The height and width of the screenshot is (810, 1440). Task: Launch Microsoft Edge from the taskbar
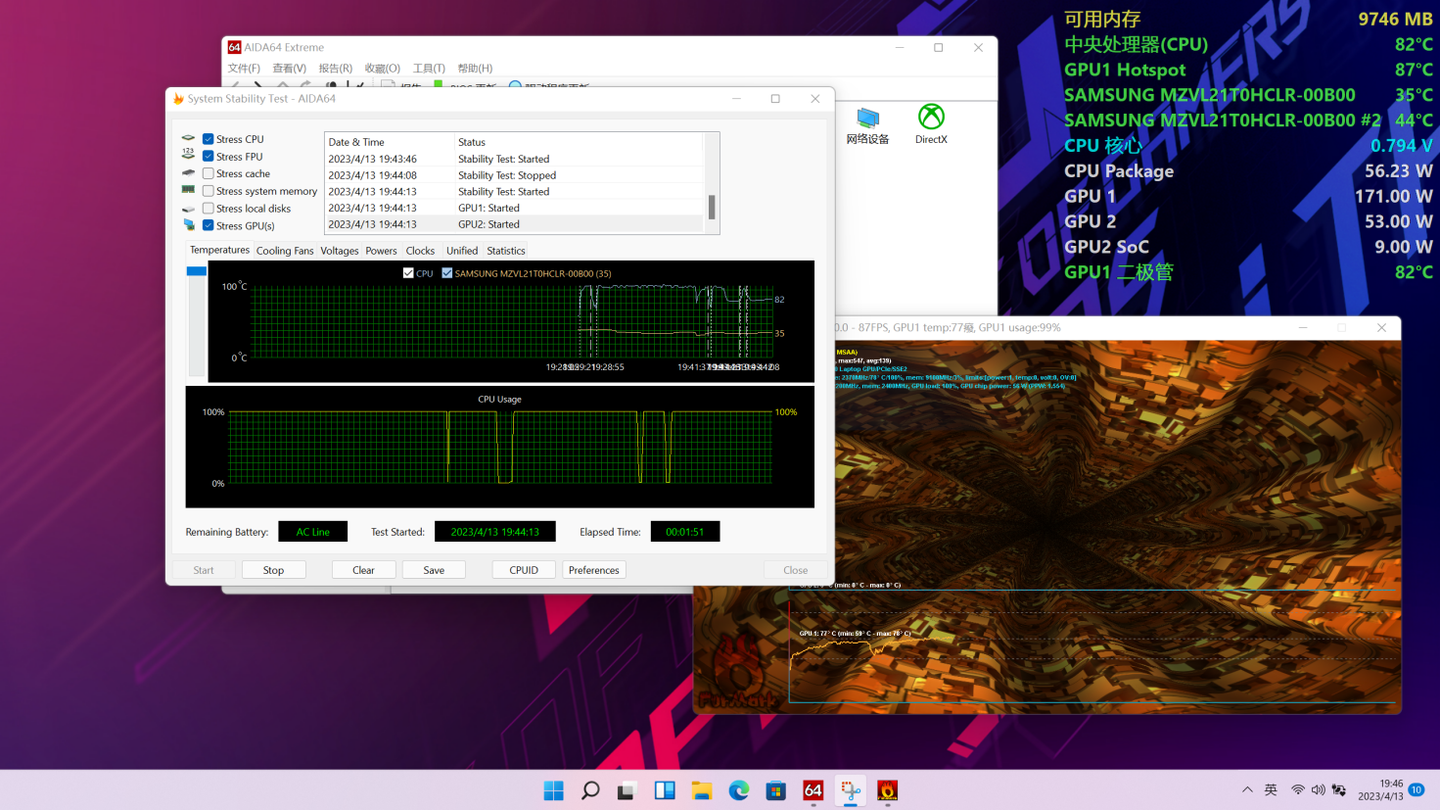pyautogui.click(x=739, y=791)
